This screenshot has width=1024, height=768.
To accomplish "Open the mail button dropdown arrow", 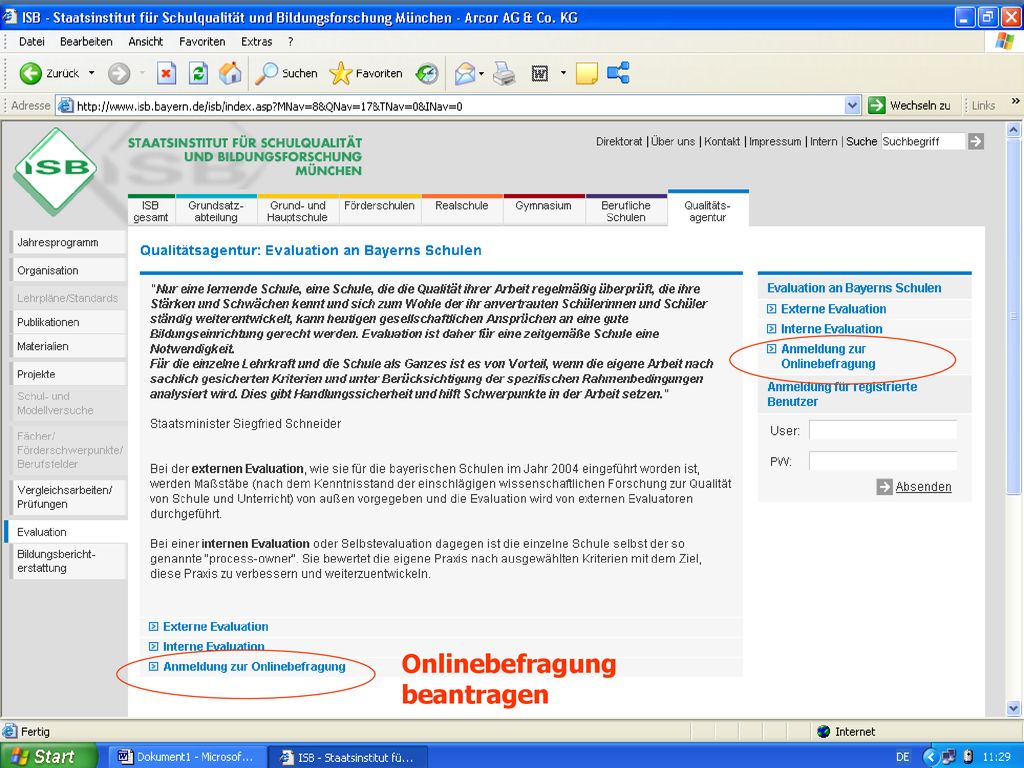I will (x=482, y=73).
